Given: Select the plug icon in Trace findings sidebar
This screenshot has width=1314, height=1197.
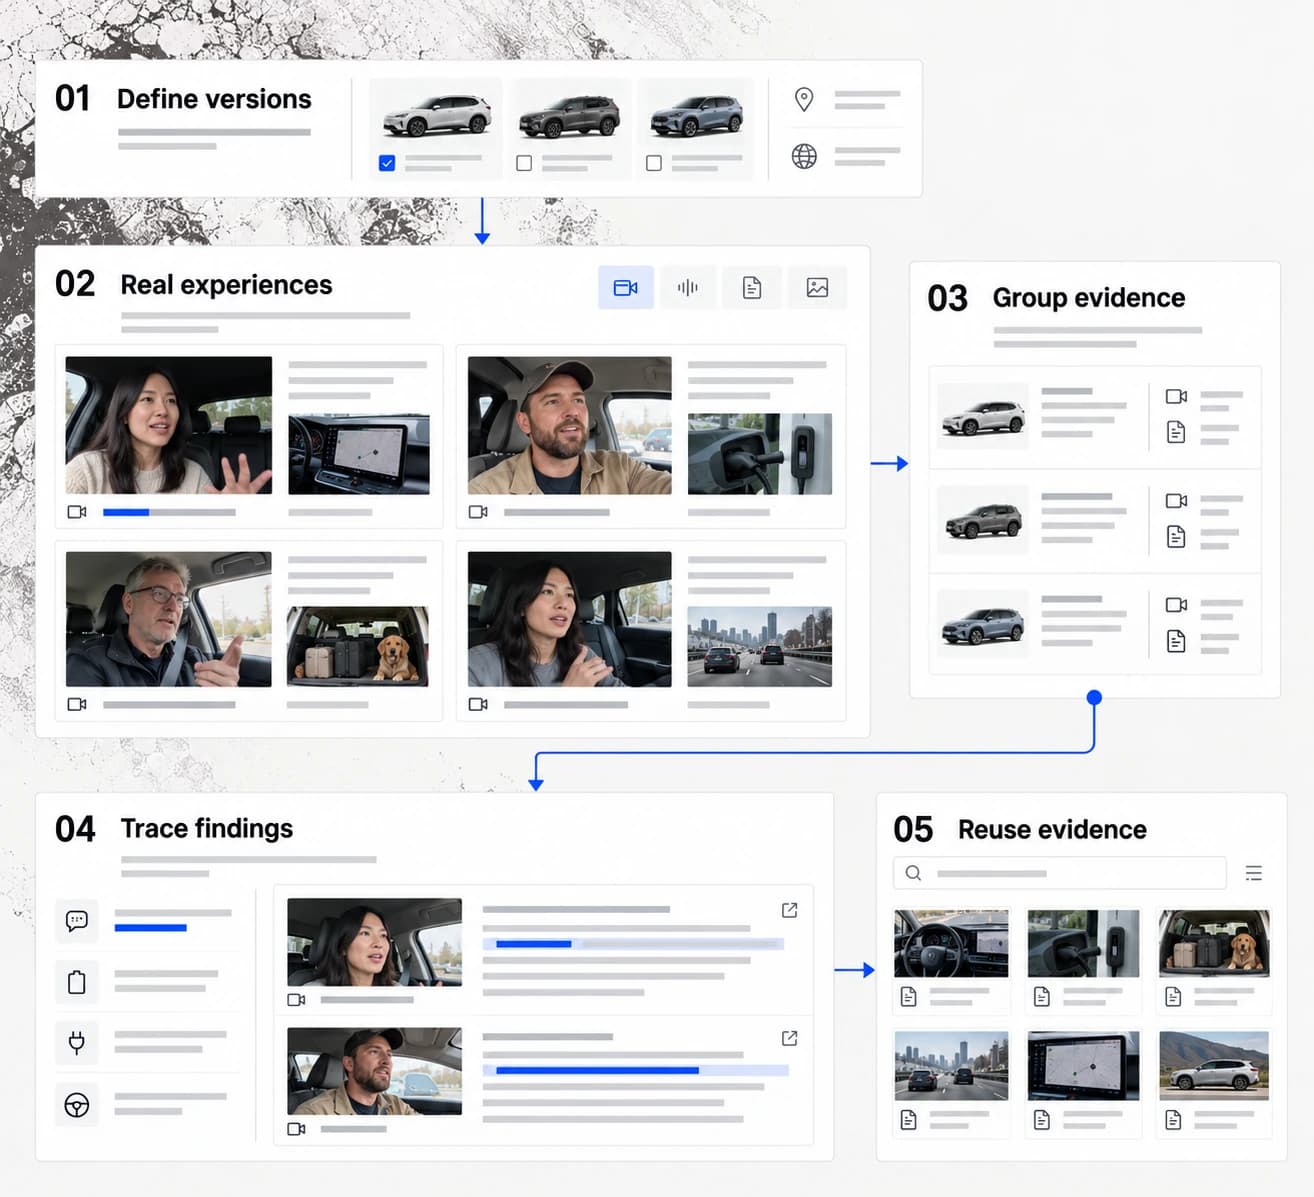Looking at the screenshot, I should pyautogui.click(x=77, y=1043).
